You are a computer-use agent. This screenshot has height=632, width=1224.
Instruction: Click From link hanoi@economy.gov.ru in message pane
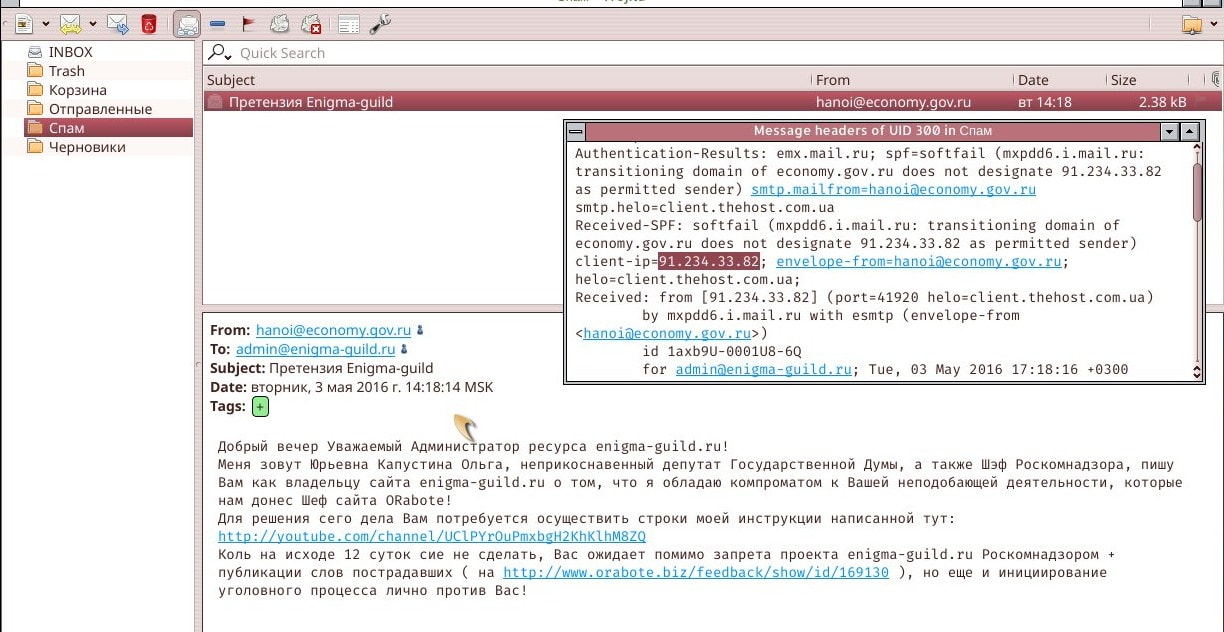click(333, 330)
